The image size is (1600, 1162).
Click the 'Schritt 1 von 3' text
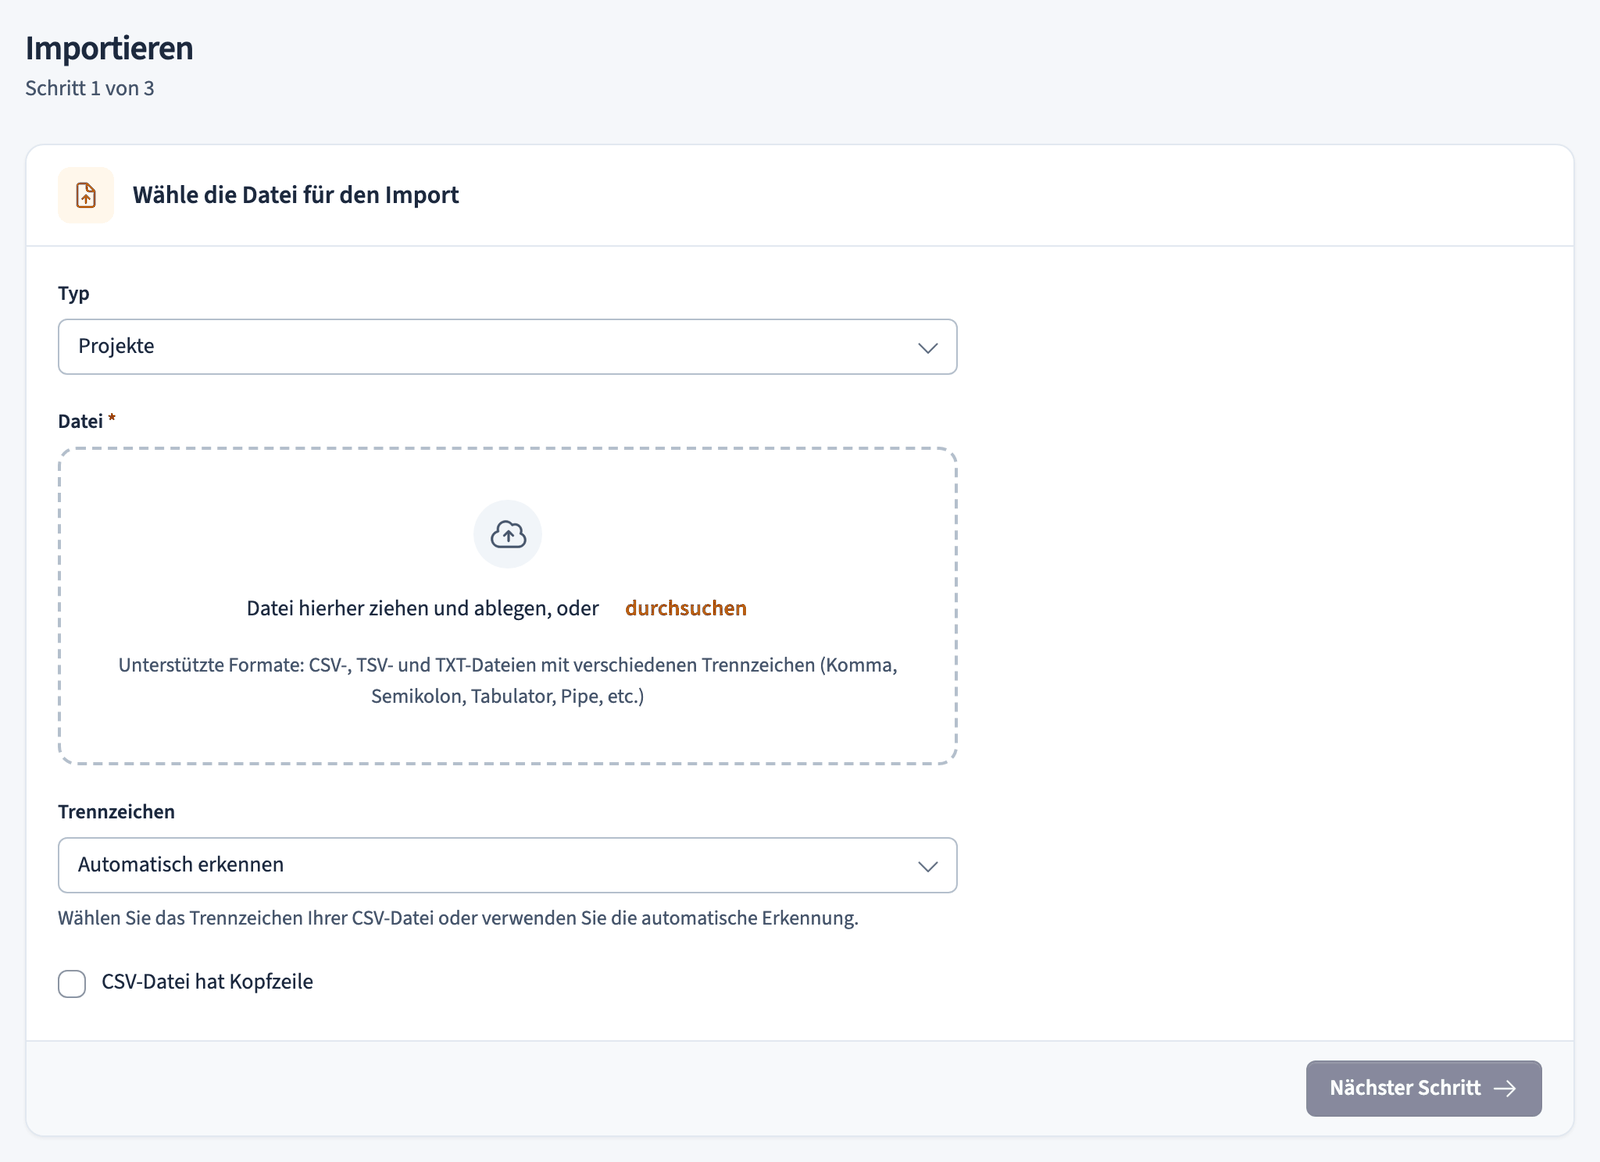[90, 88]
